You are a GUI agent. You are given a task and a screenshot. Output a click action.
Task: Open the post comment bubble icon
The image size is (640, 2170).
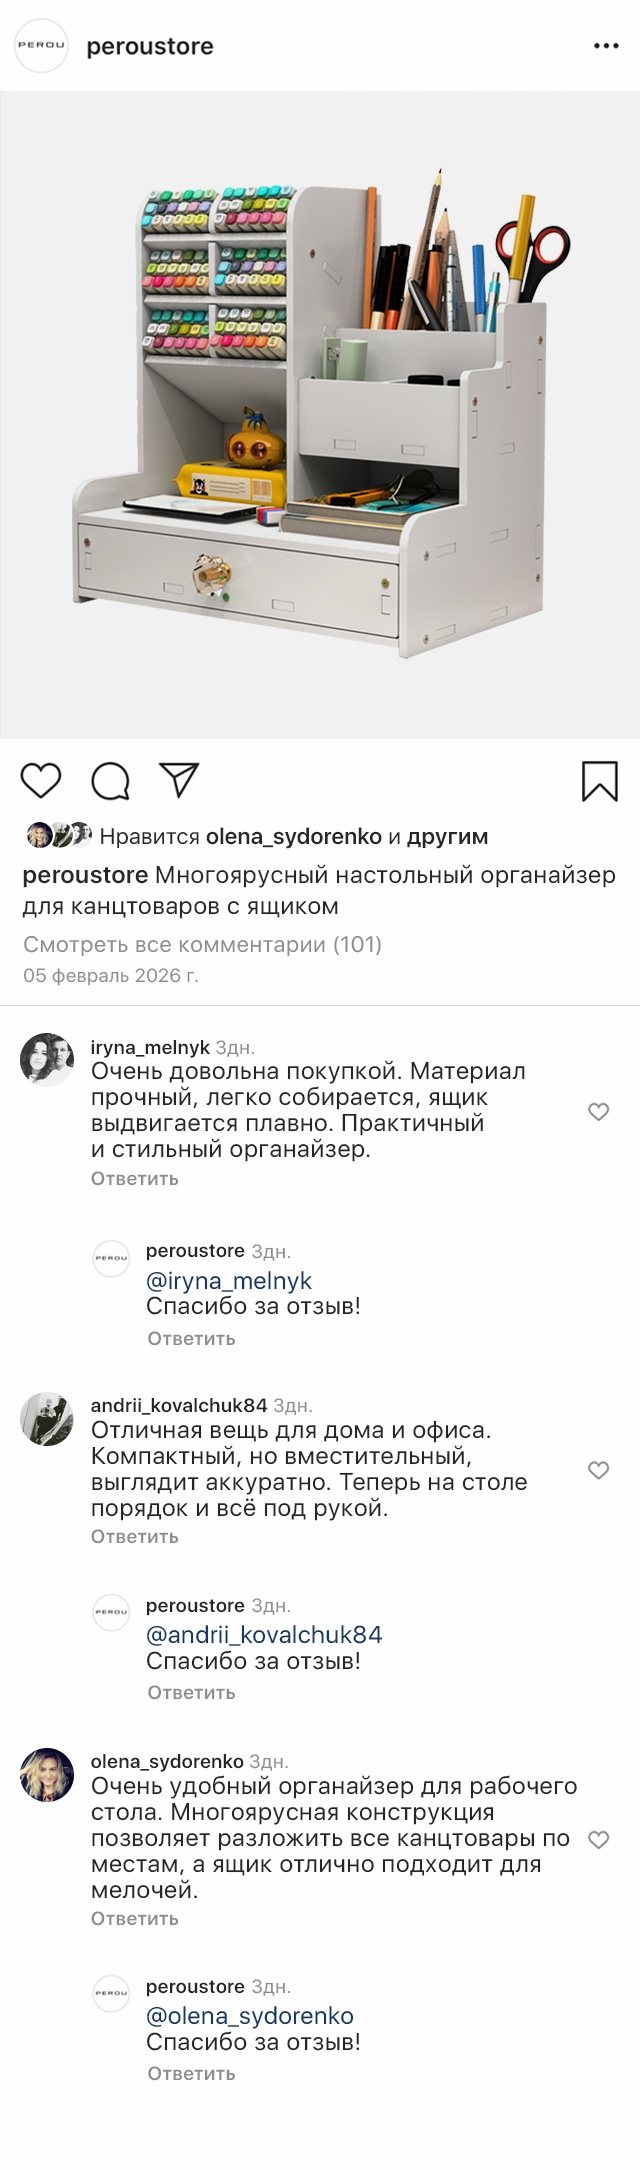110,781
